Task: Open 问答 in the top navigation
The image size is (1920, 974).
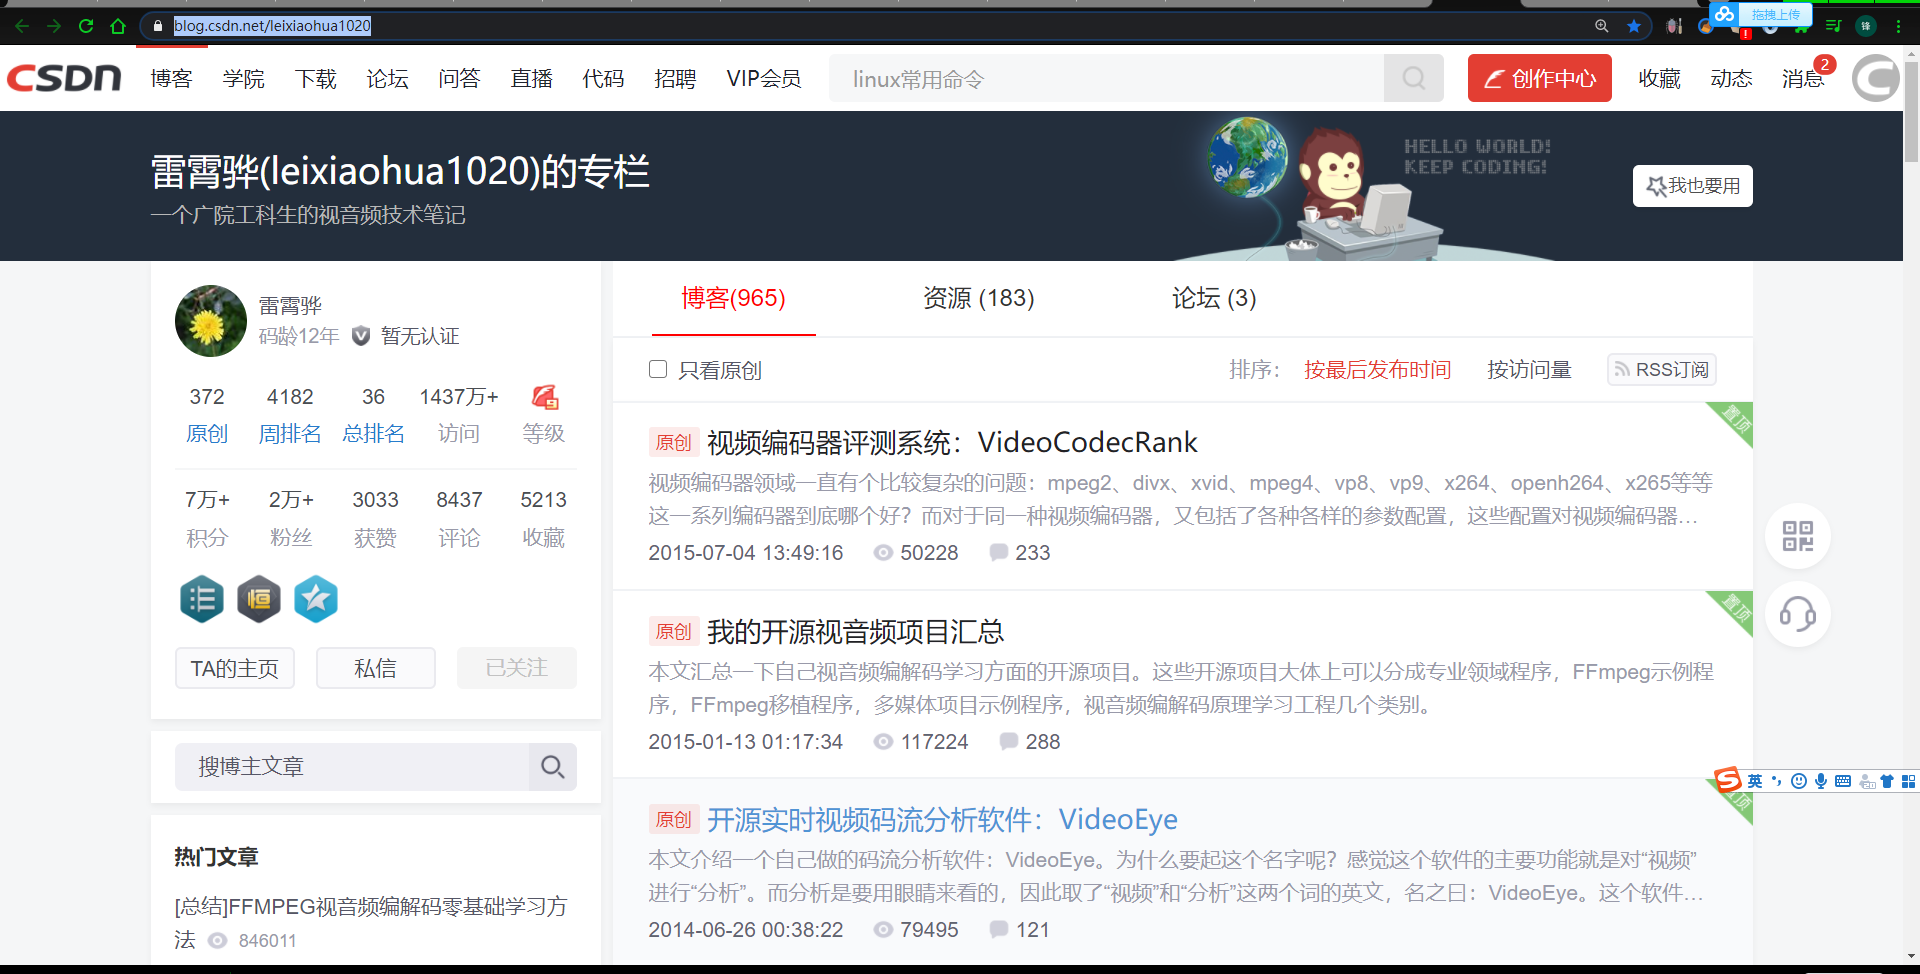Action: (459, 78)
